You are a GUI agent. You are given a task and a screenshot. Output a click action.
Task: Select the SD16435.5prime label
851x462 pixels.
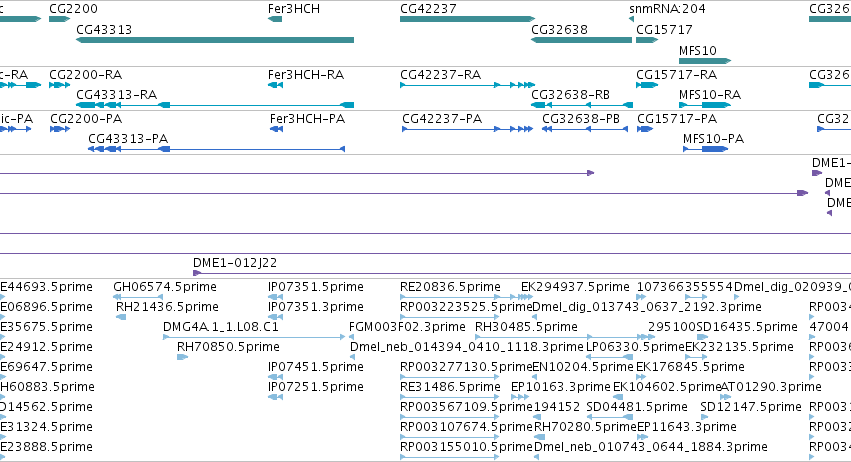pyautogui.click(x=747, y=327)
